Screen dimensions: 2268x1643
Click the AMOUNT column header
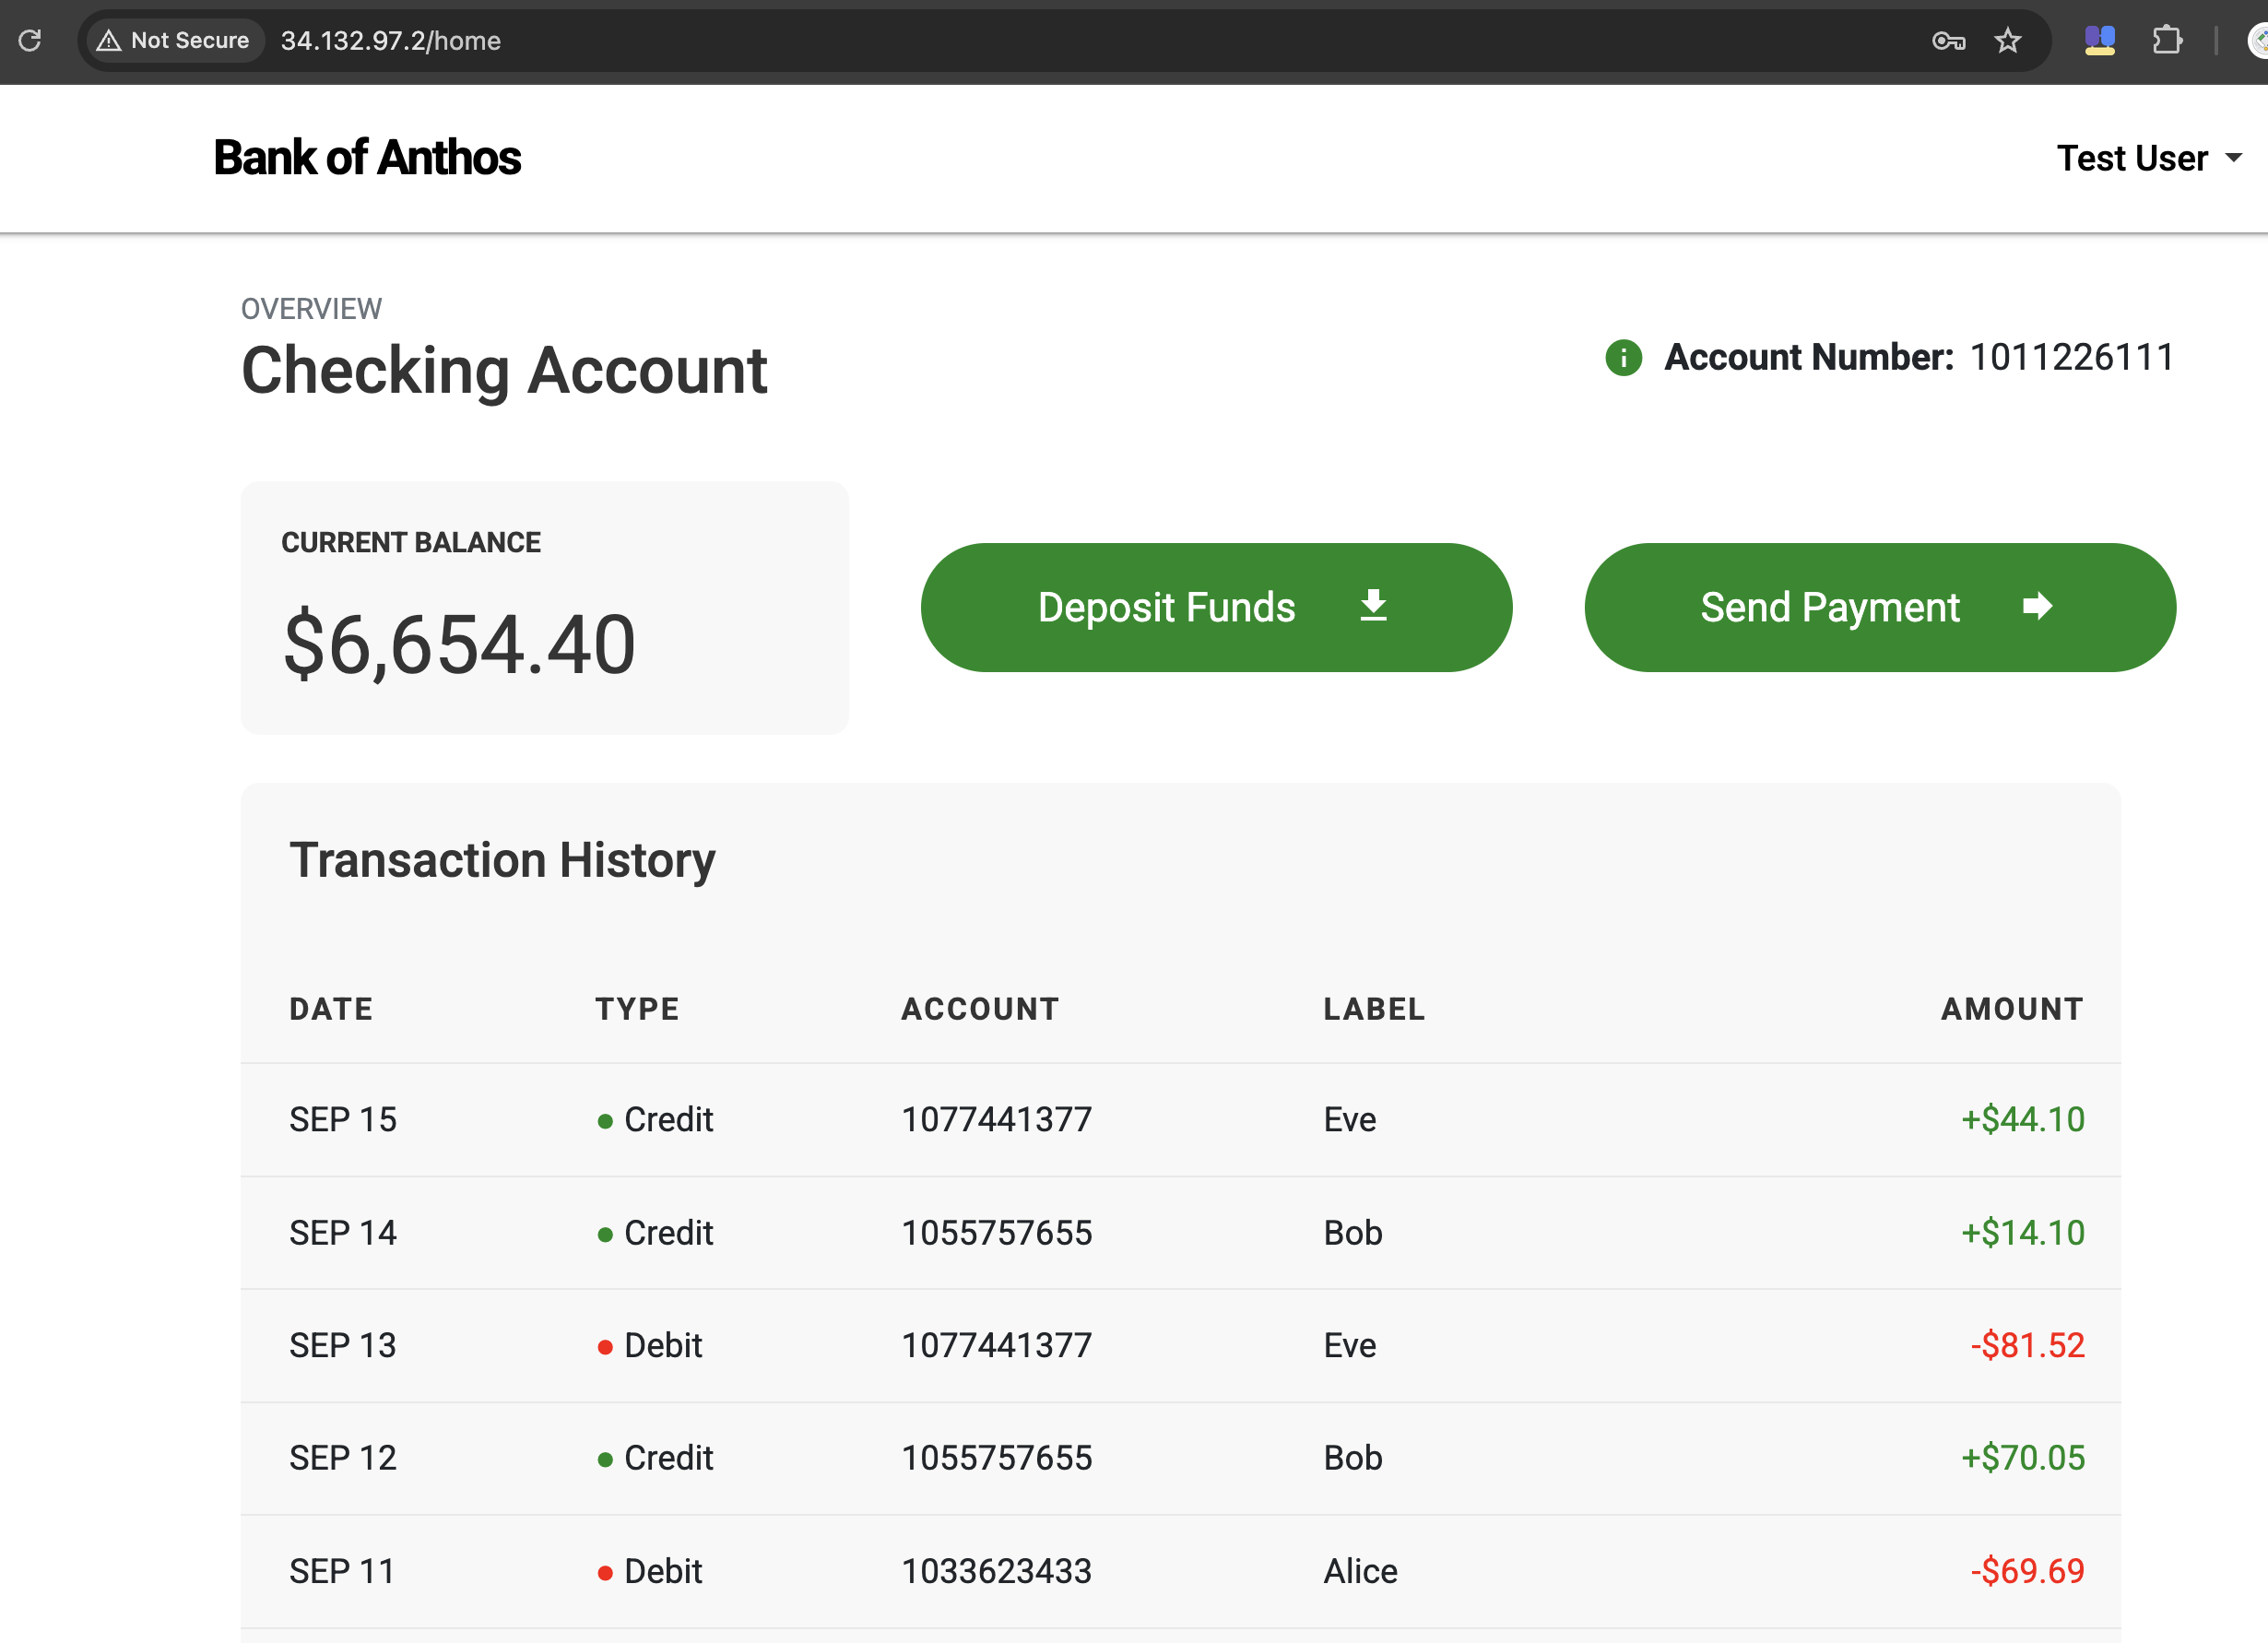[2012, 1009]
